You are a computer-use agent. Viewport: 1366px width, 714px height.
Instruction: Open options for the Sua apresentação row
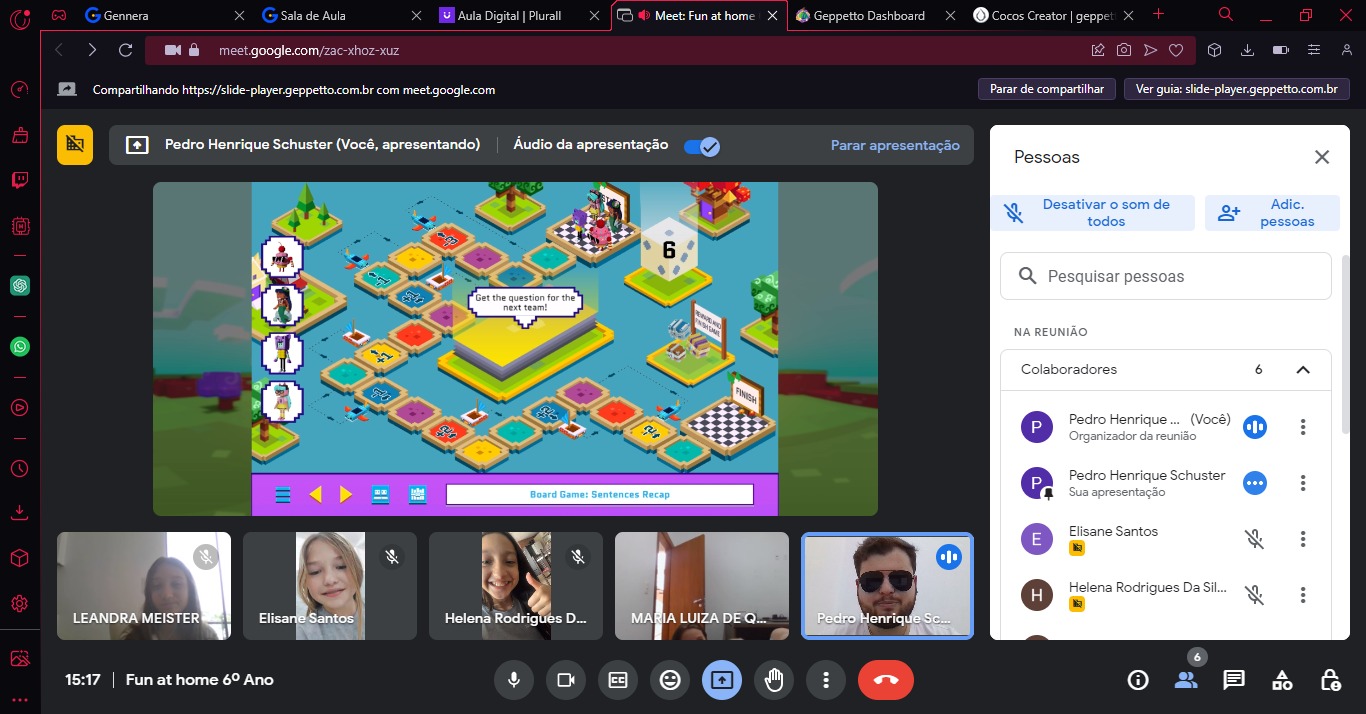pyautogui.click(x=1303, y=483)
